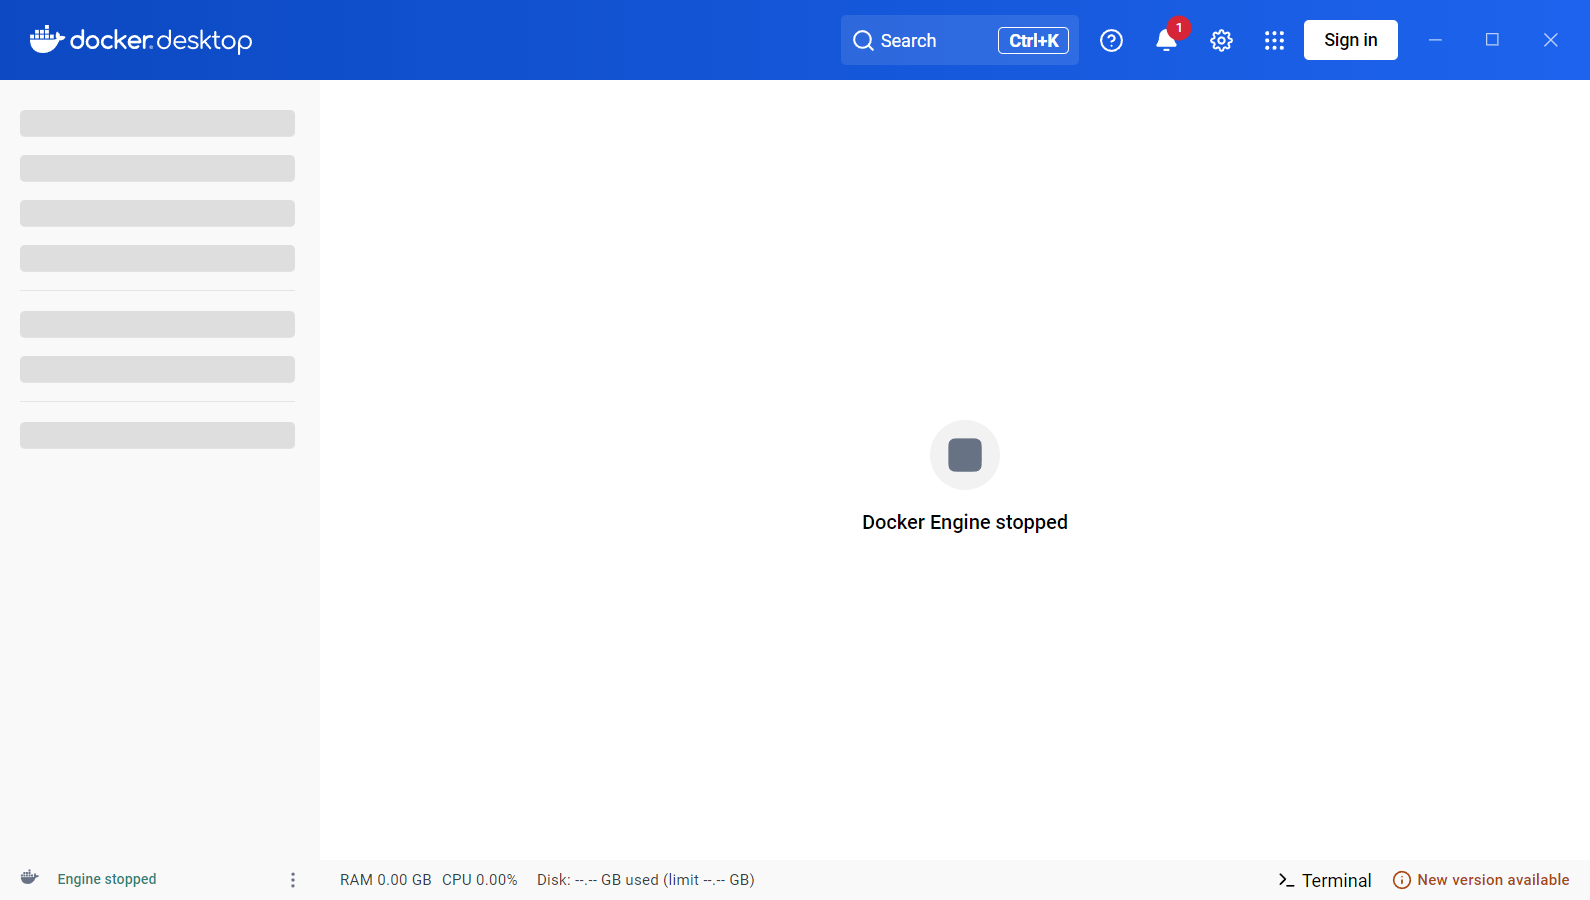Maximize the Docker Desktop window
This screenshot has width=1590, height=900.
point(1492,40)
